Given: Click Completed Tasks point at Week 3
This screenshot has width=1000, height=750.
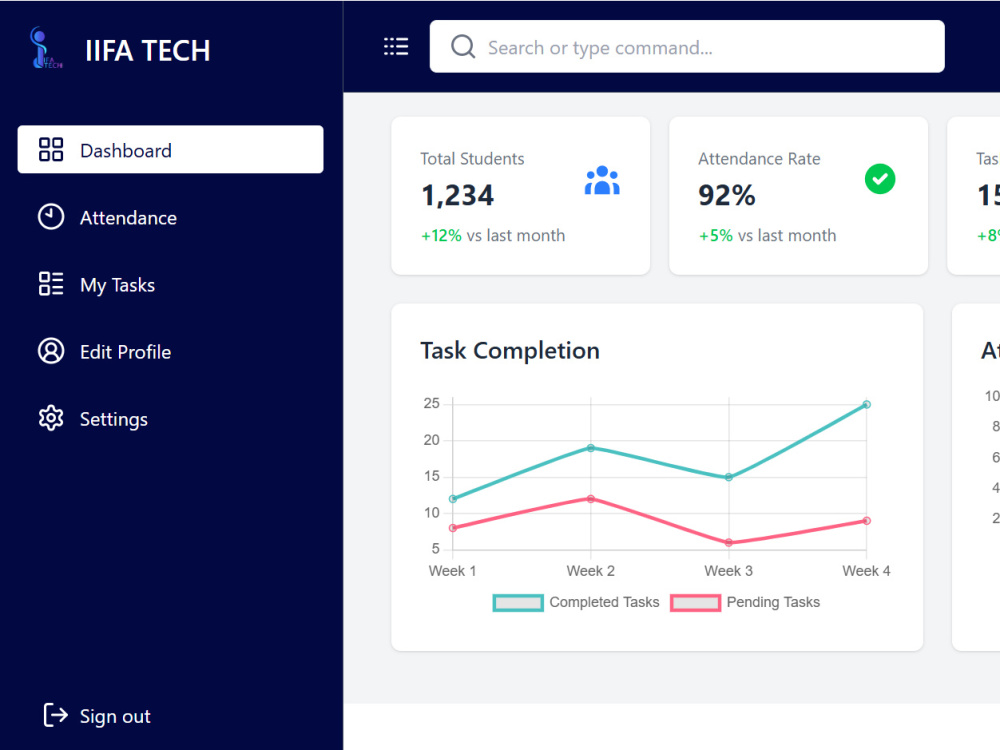Looking at the screenshot, I should (729, 477).
